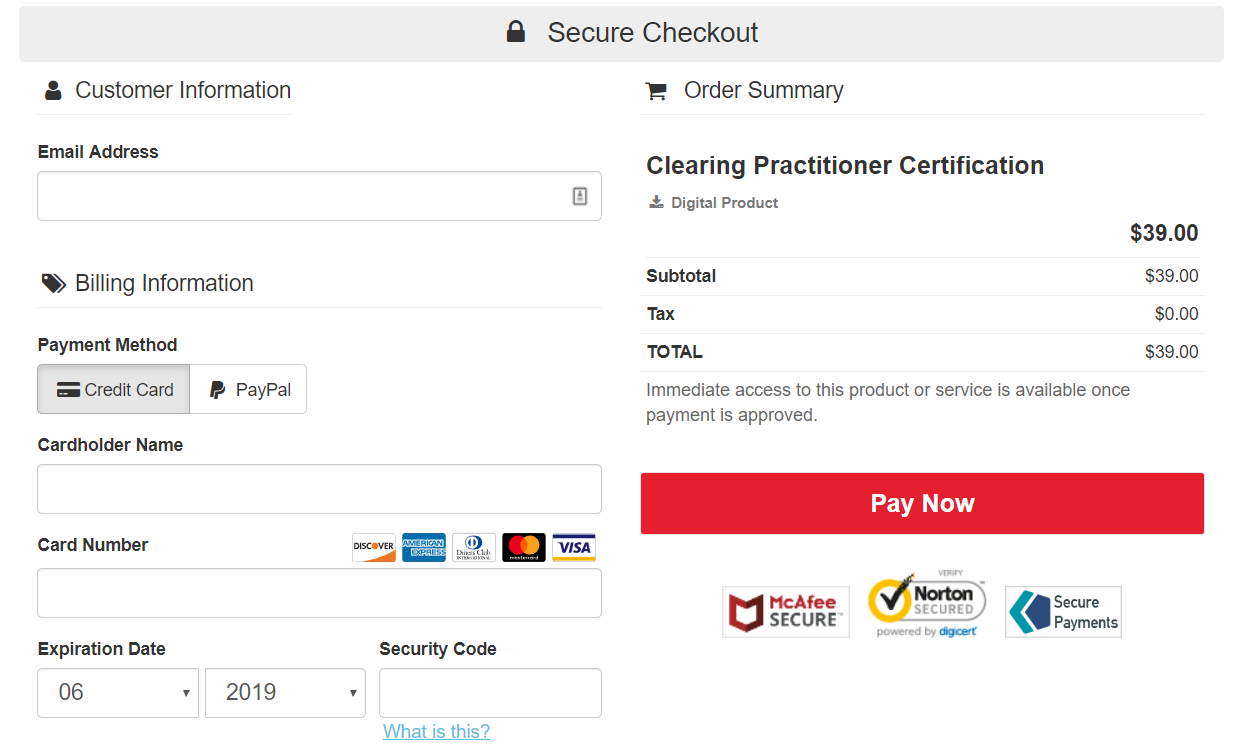Image resolution: width=1235 pixels, height=756 pixels.
Task: Click the Digital Product download icon
Action: tap(656, 202)
